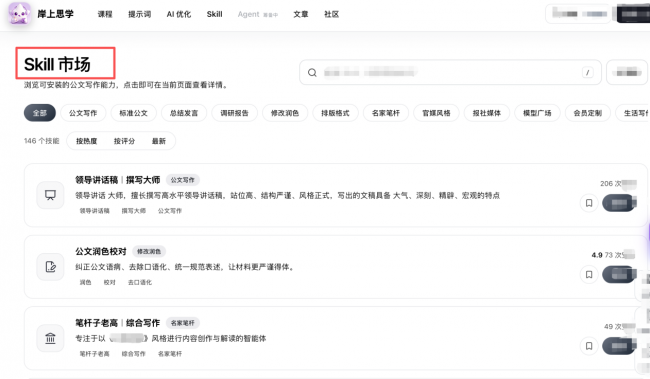
Task: Go to the Skill nav item
Action: pyautogui.click(x=214, y=14)
